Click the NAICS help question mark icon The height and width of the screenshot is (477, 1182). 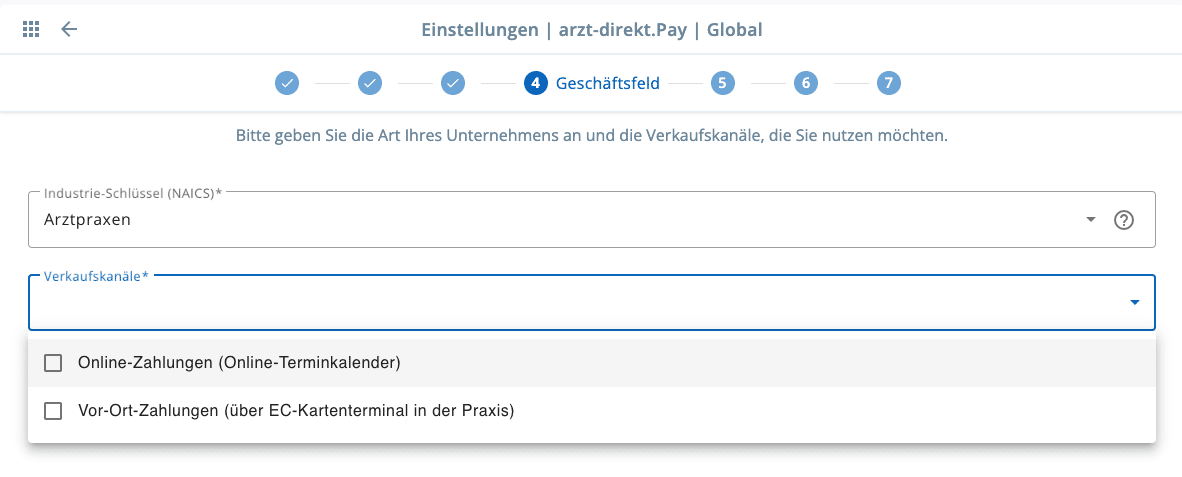(x=1123, y=220)
